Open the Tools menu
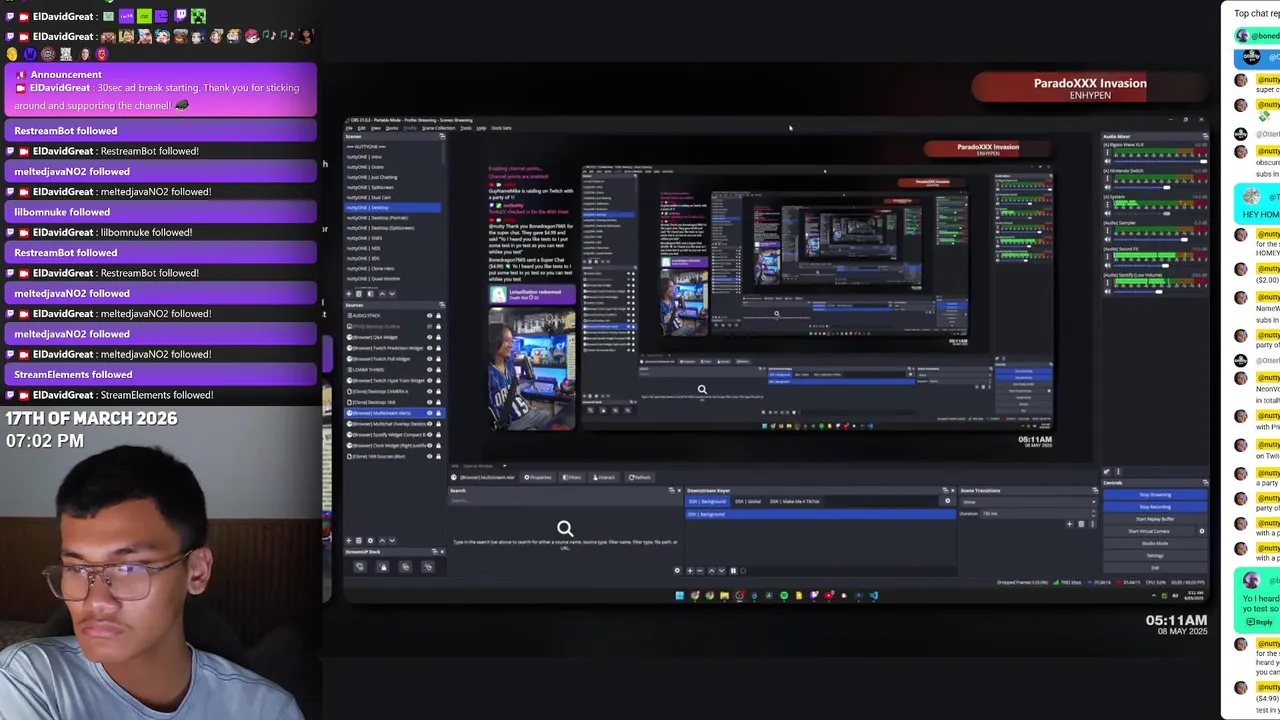Screen dimensions: 1280x720 click(x=466, y=128)
